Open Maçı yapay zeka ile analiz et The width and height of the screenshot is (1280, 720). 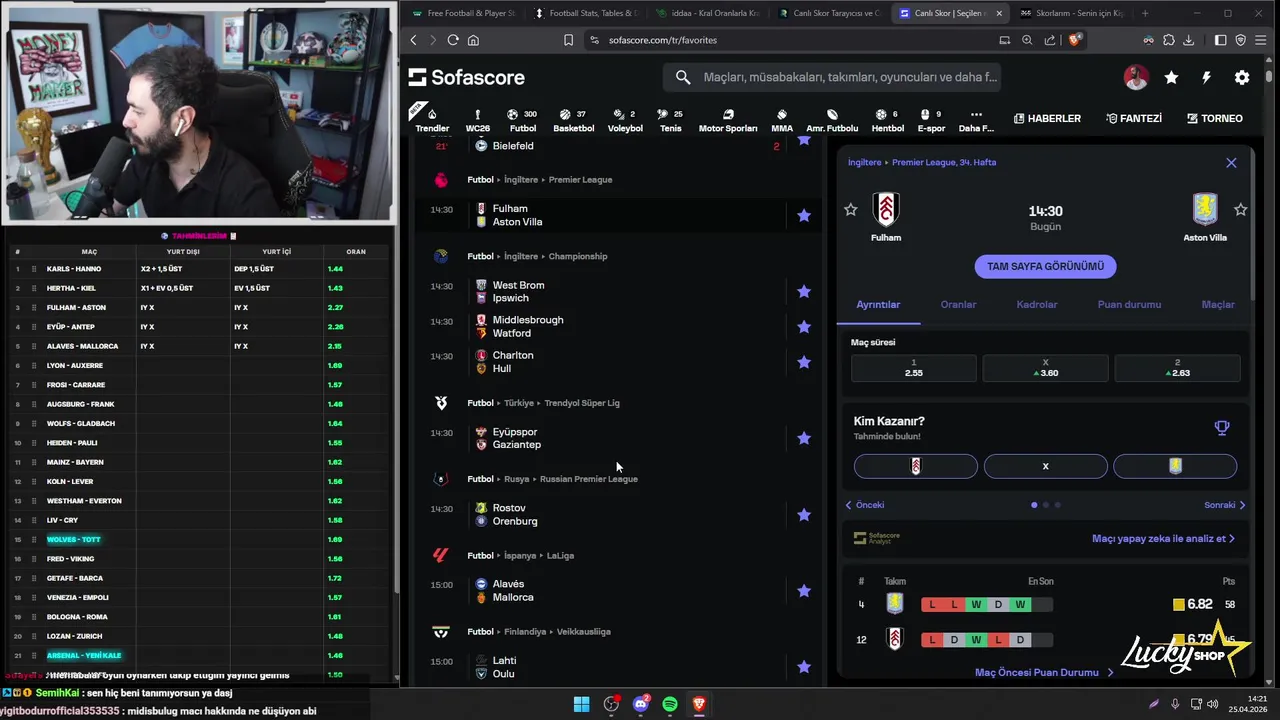1163,538
